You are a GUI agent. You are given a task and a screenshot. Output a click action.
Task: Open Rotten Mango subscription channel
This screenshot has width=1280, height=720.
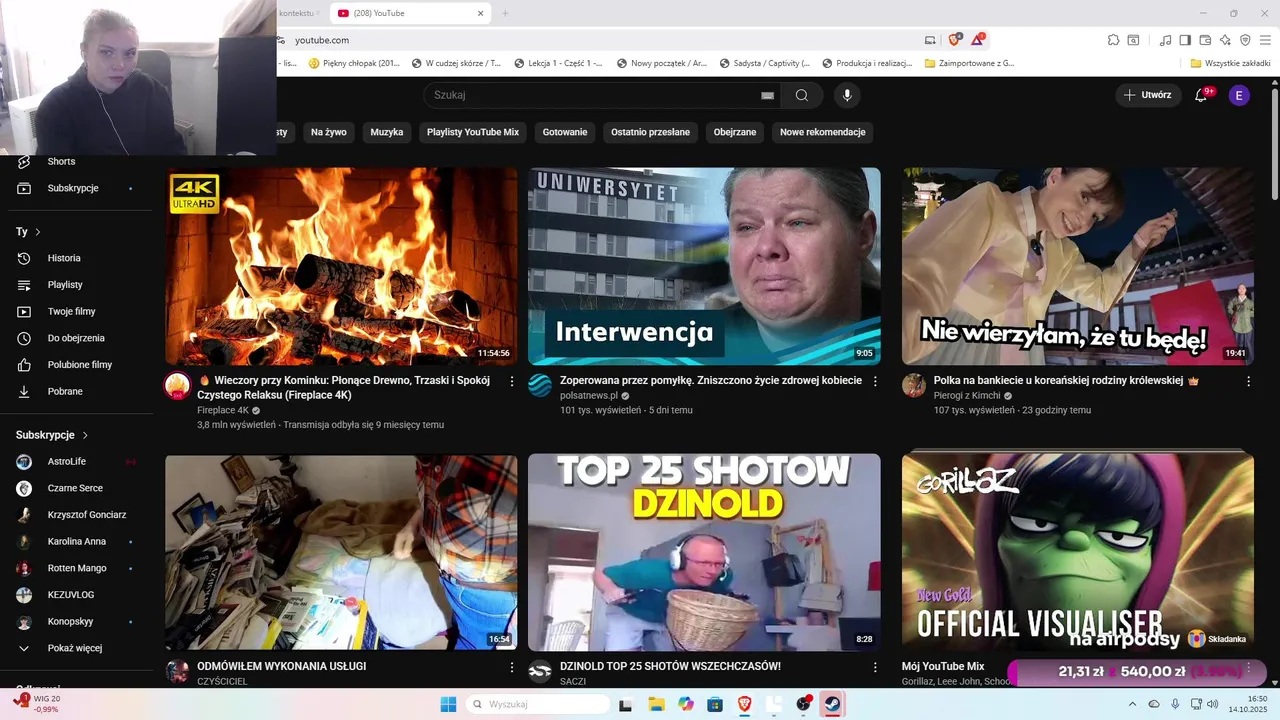click(x=77, y=568)
